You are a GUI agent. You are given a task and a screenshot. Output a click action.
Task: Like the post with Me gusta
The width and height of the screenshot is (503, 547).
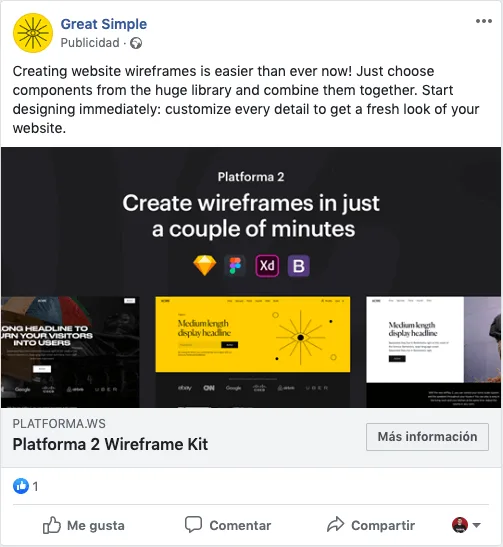(83, 525)
